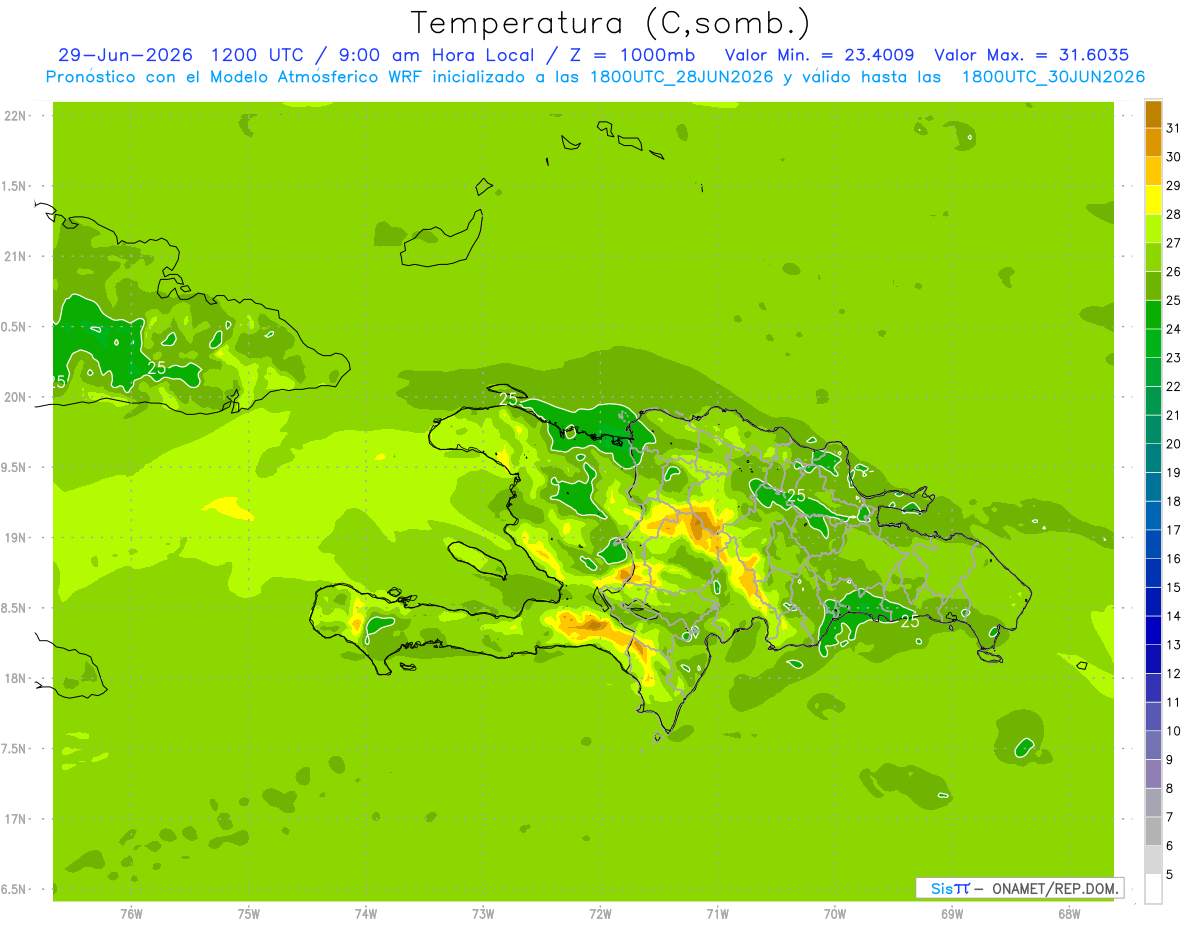Click the legend value '16'
This screenshot has width=1200, height=927.
1174,558
